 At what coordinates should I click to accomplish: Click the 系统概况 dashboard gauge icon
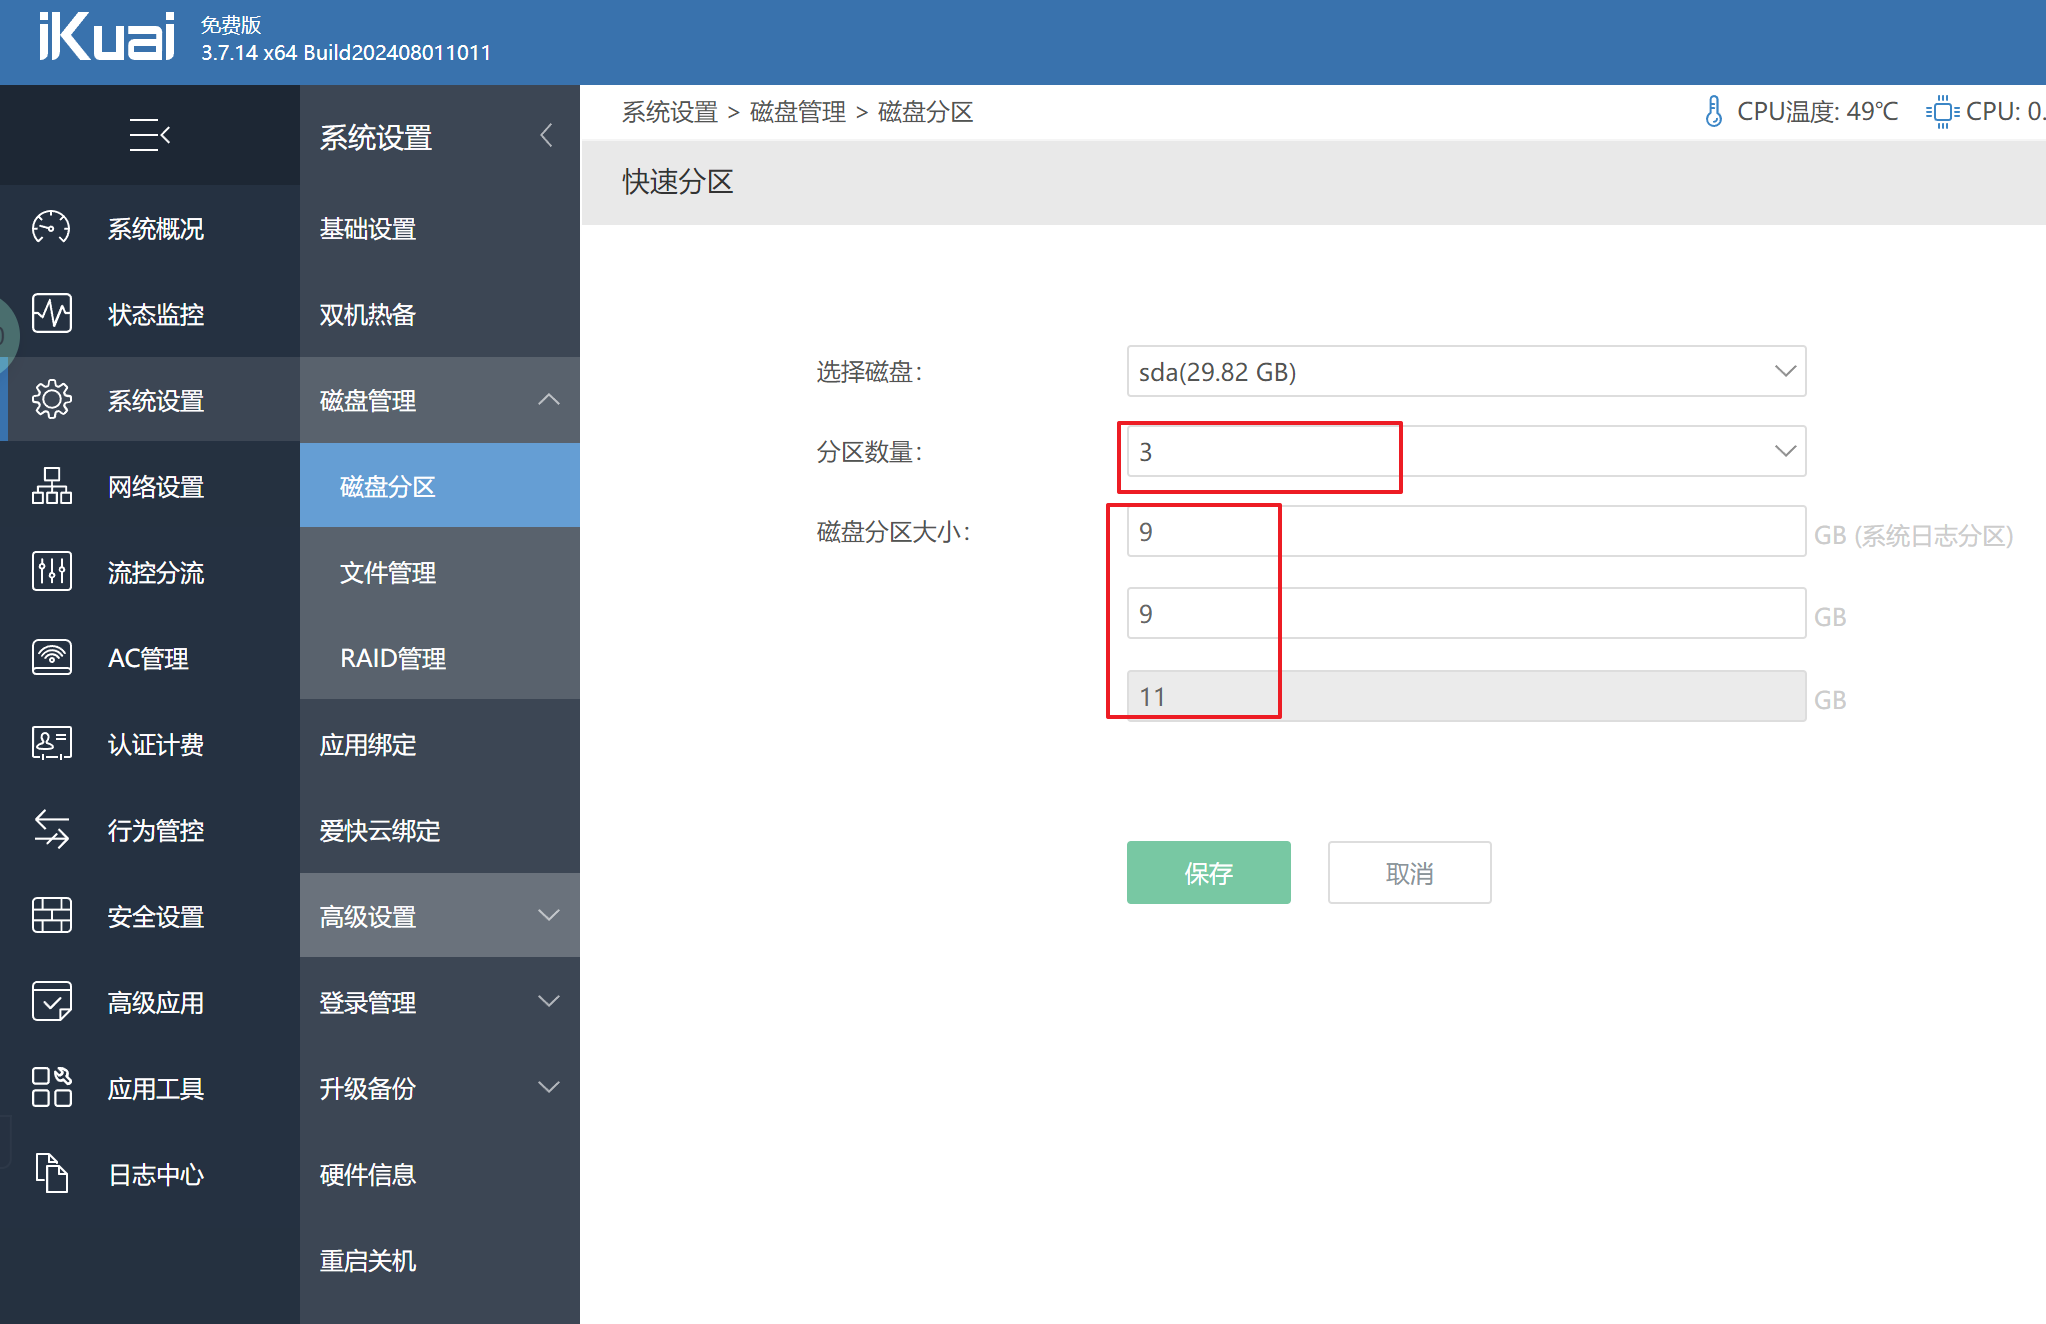(51, 228)
